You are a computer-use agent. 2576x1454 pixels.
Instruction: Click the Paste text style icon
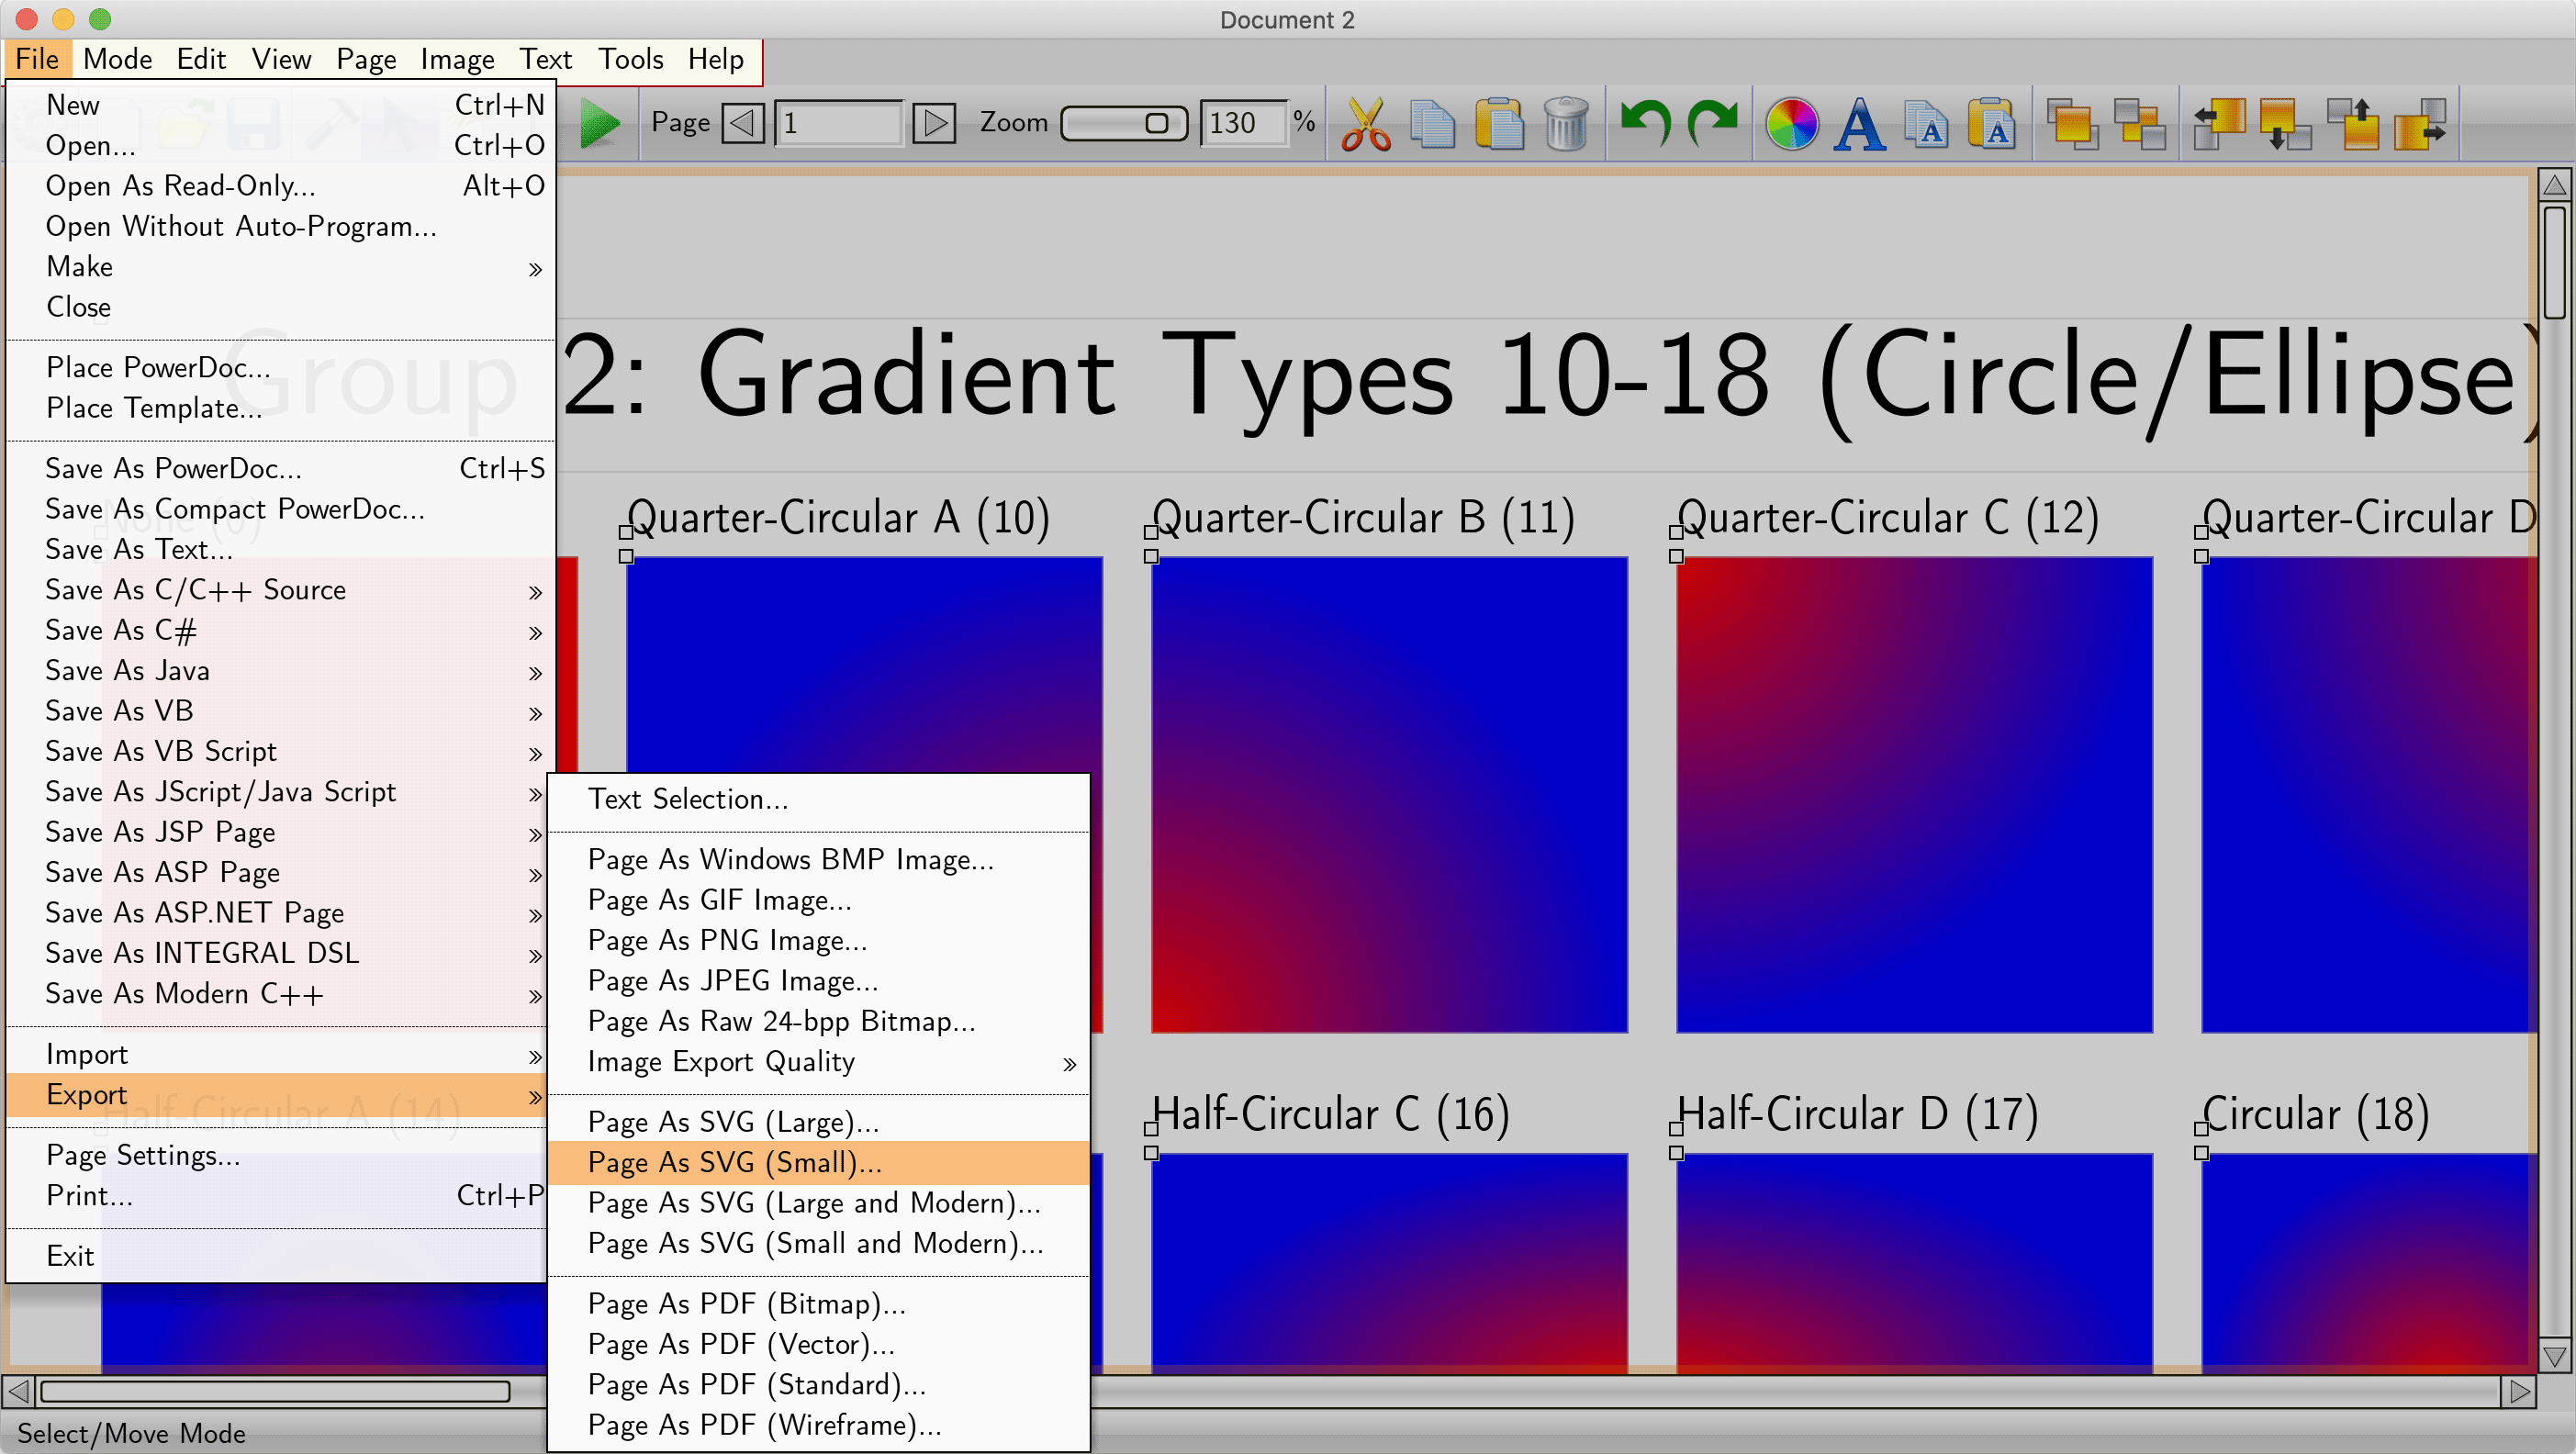[x=1993, y=124]
